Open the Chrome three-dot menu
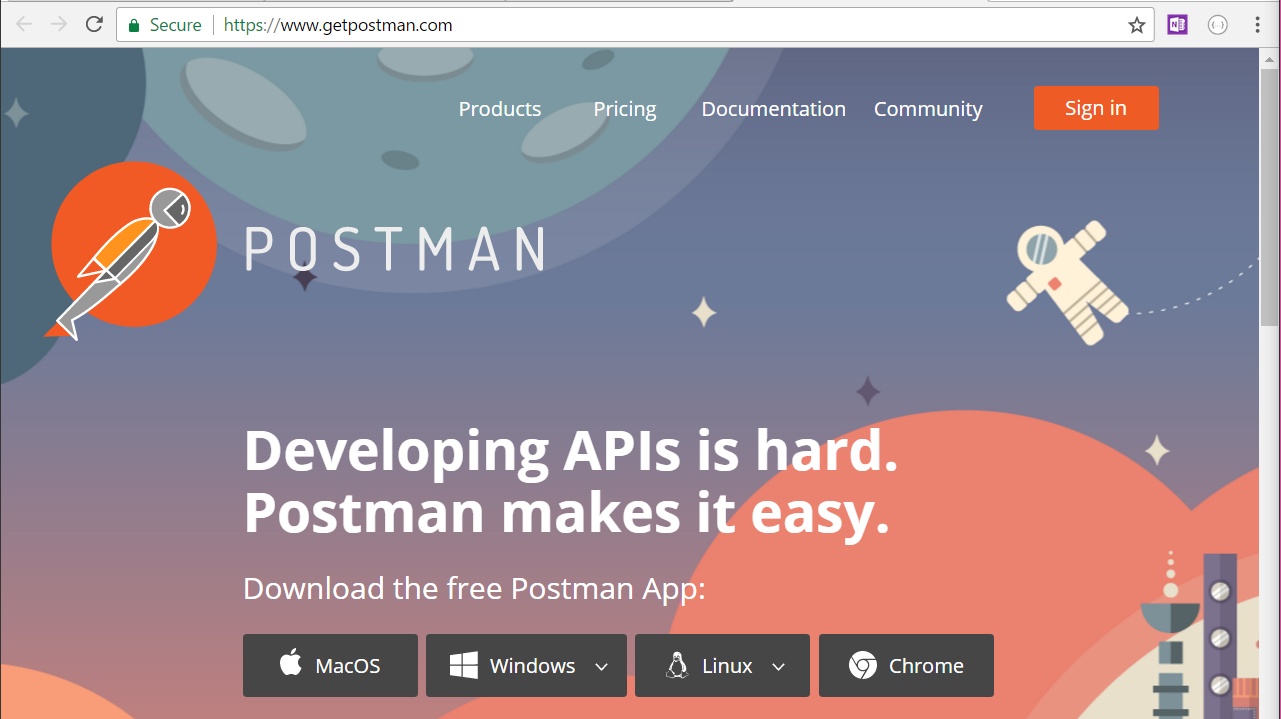The height and width of the screenshot is (719, 1281). click(1257, 25)
